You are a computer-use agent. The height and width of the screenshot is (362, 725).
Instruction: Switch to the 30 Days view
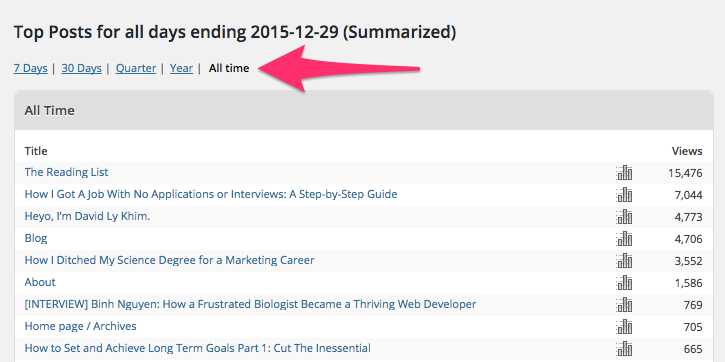[81, 68]
